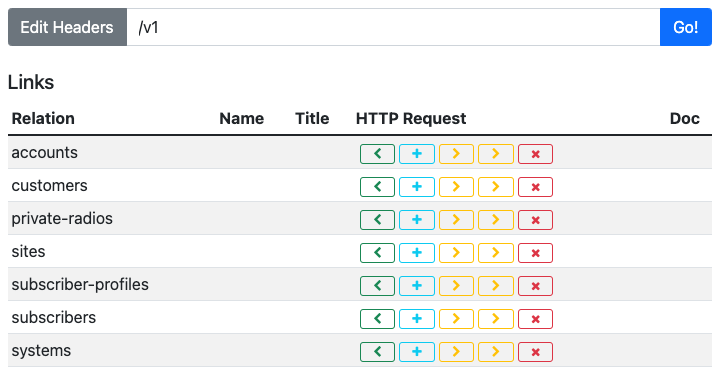Viewport: 725px width, 379px height.
Task: Click second yellow arrow PATCH button for systems
Action: [496, 352]
